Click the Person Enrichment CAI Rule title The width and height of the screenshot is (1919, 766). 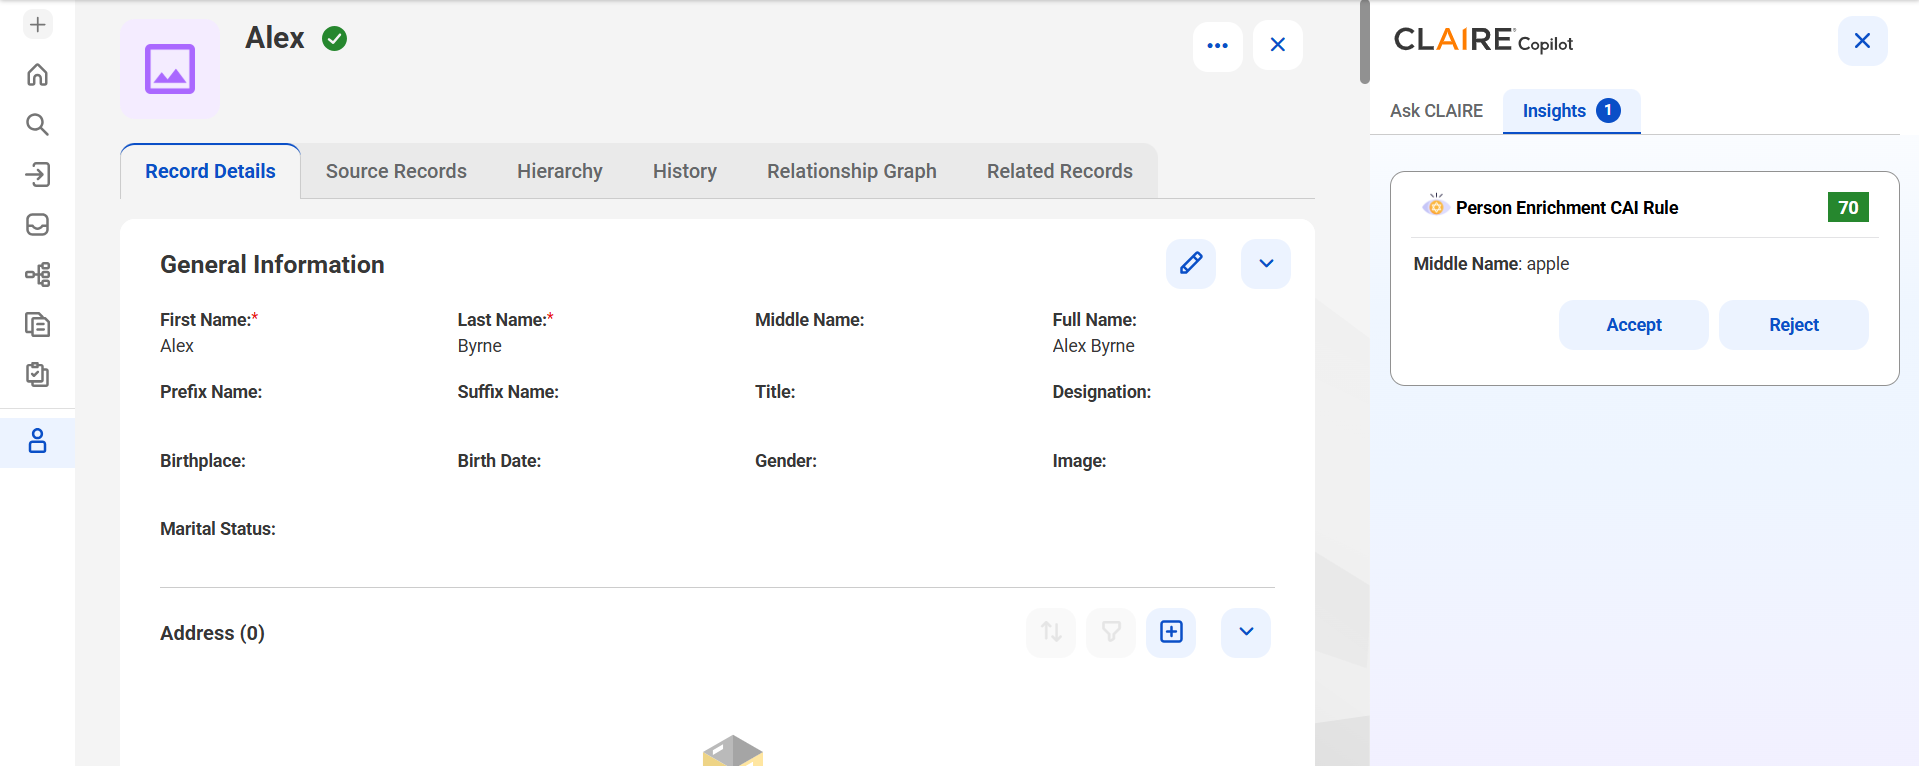[x=1567, y=208]
